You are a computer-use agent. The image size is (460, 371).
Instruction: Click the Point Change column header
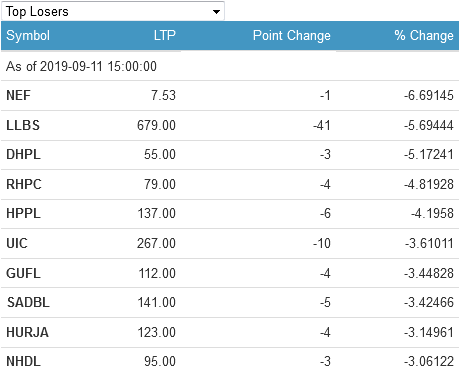[x=292, y=35]
